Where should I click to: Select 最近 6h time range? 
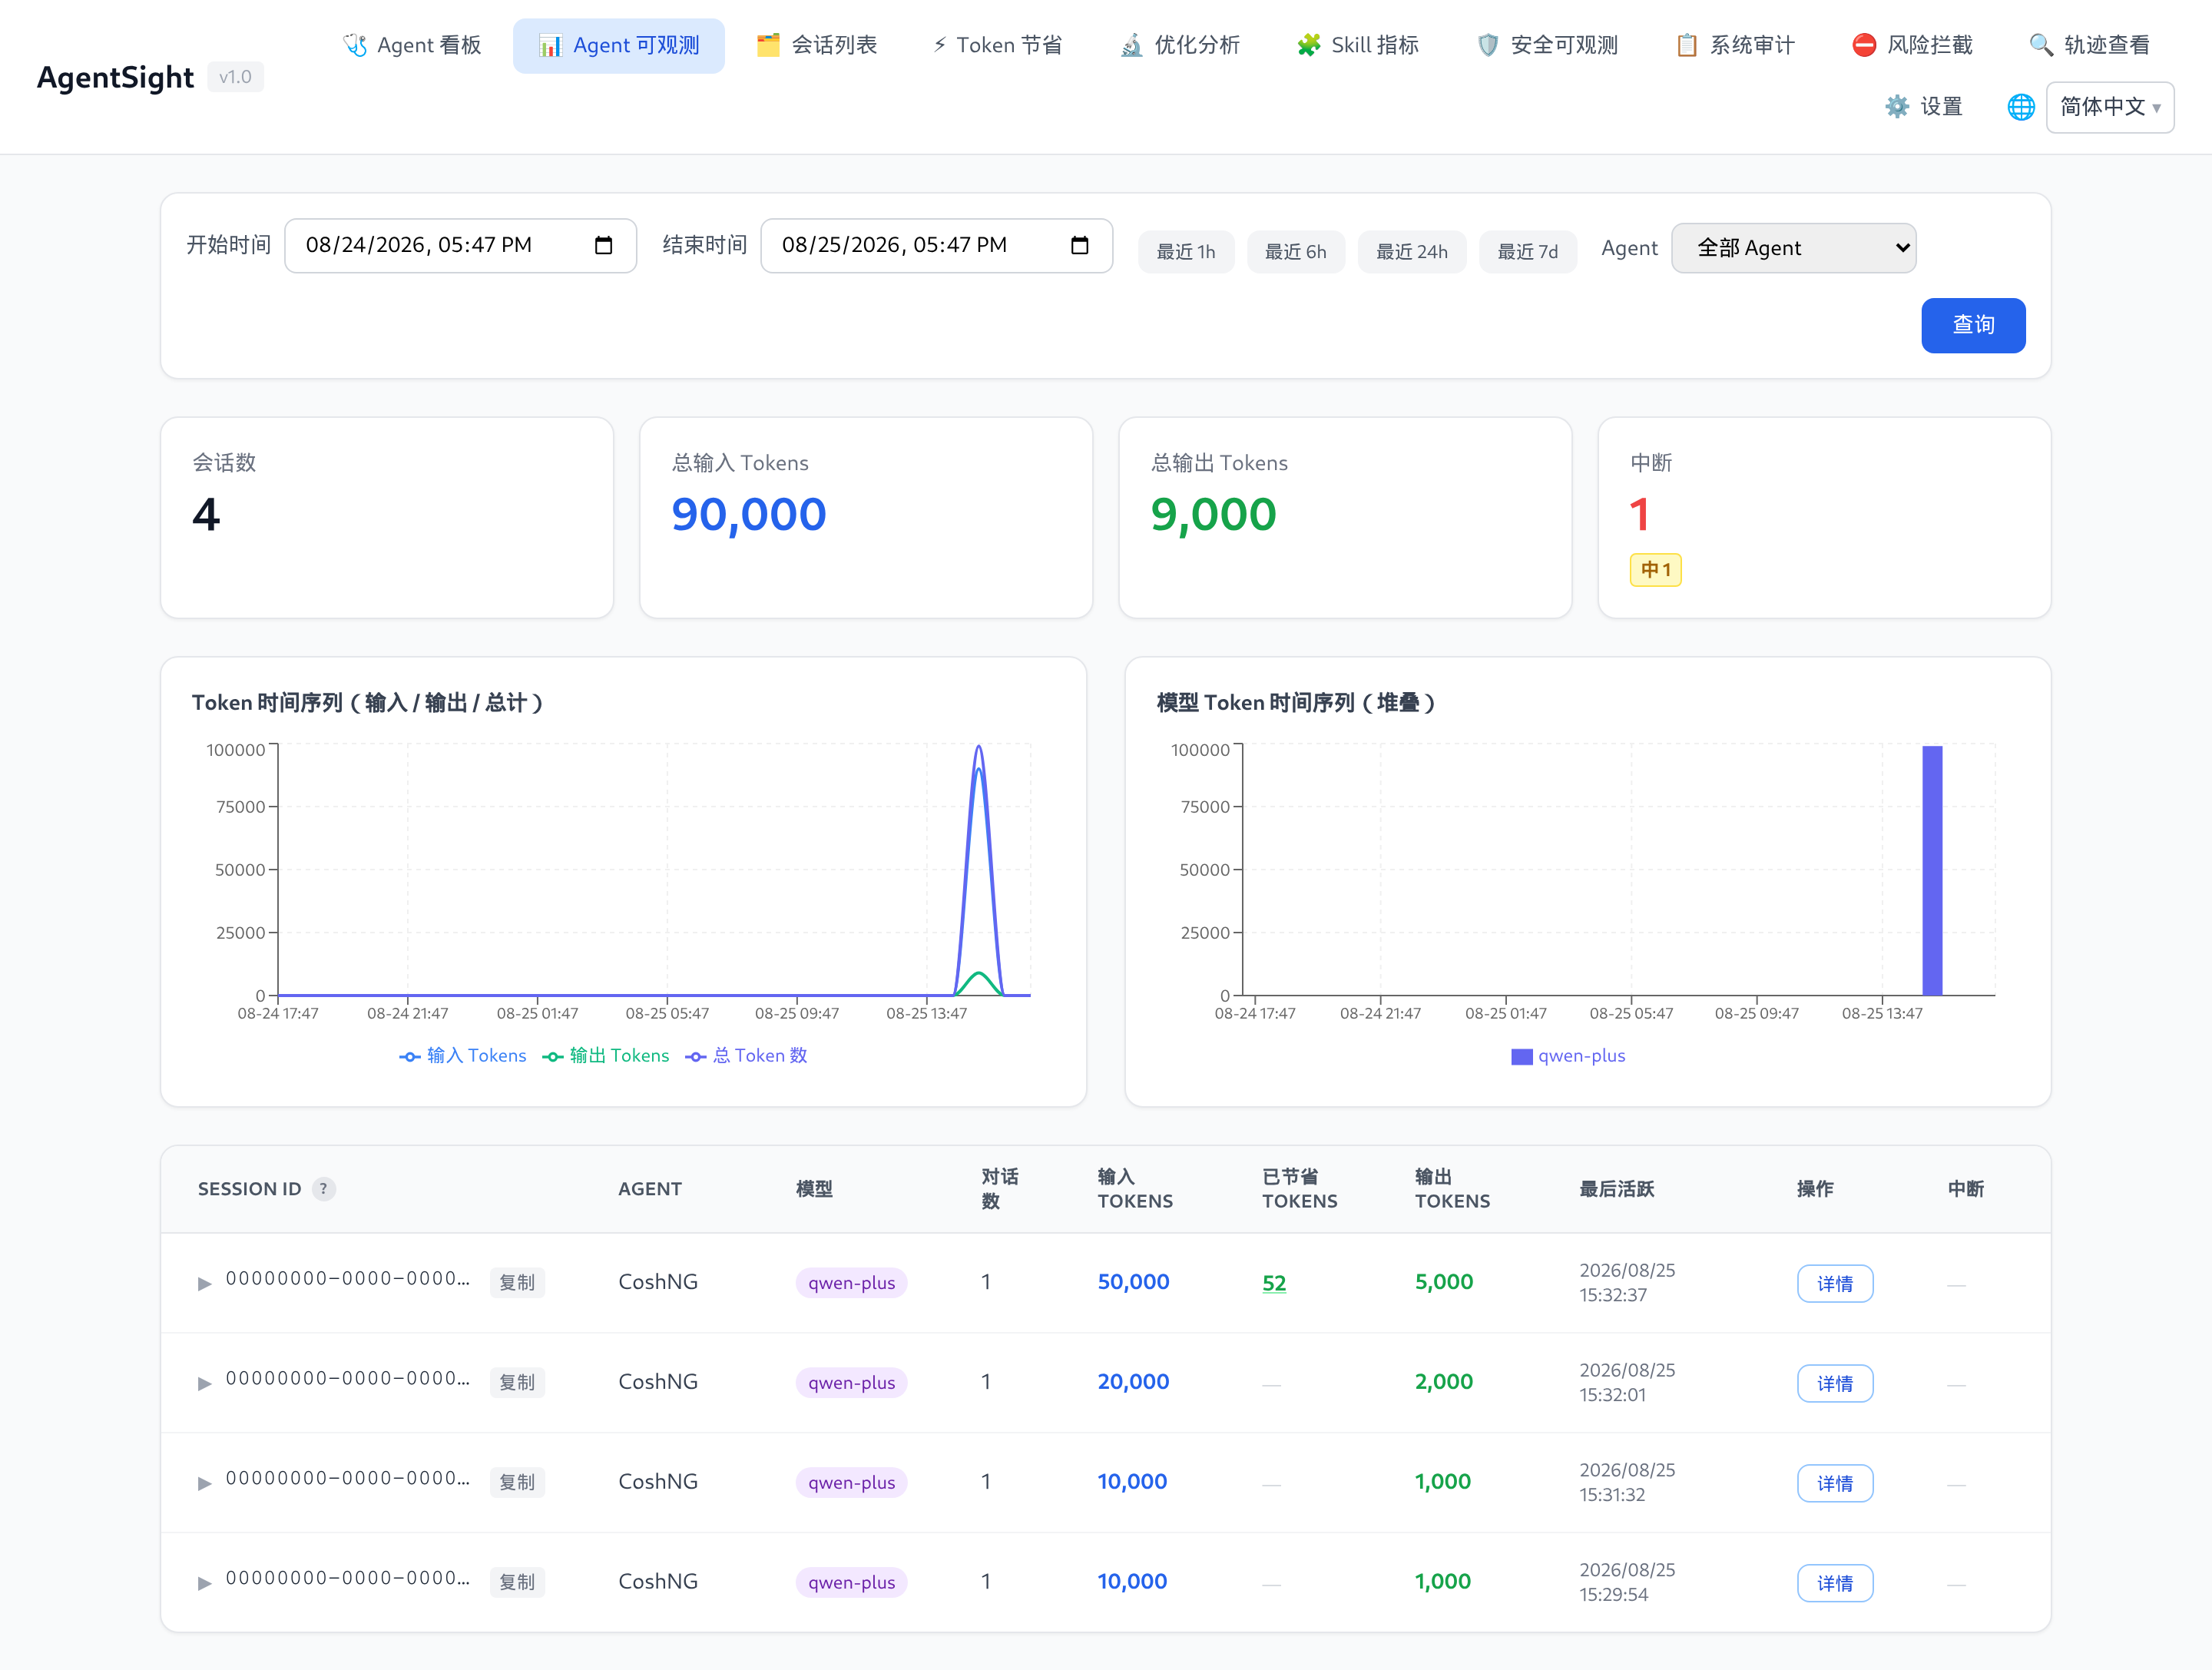pyautogui.click(x=1295, y=252)
